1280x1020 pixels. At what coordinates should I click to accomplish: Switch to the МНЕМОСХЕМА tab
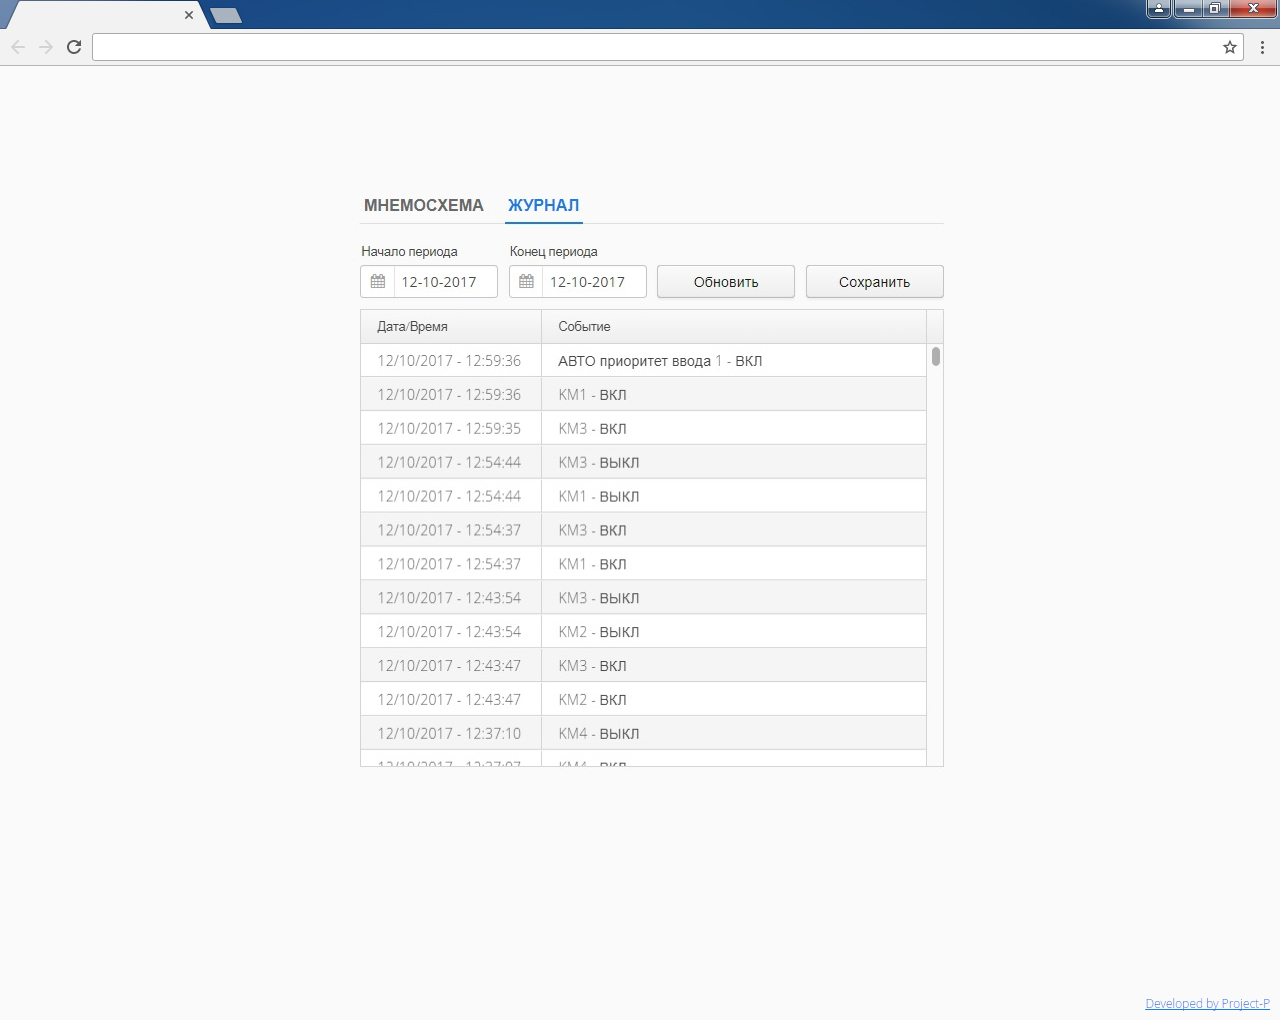click(x=423, y=205)
